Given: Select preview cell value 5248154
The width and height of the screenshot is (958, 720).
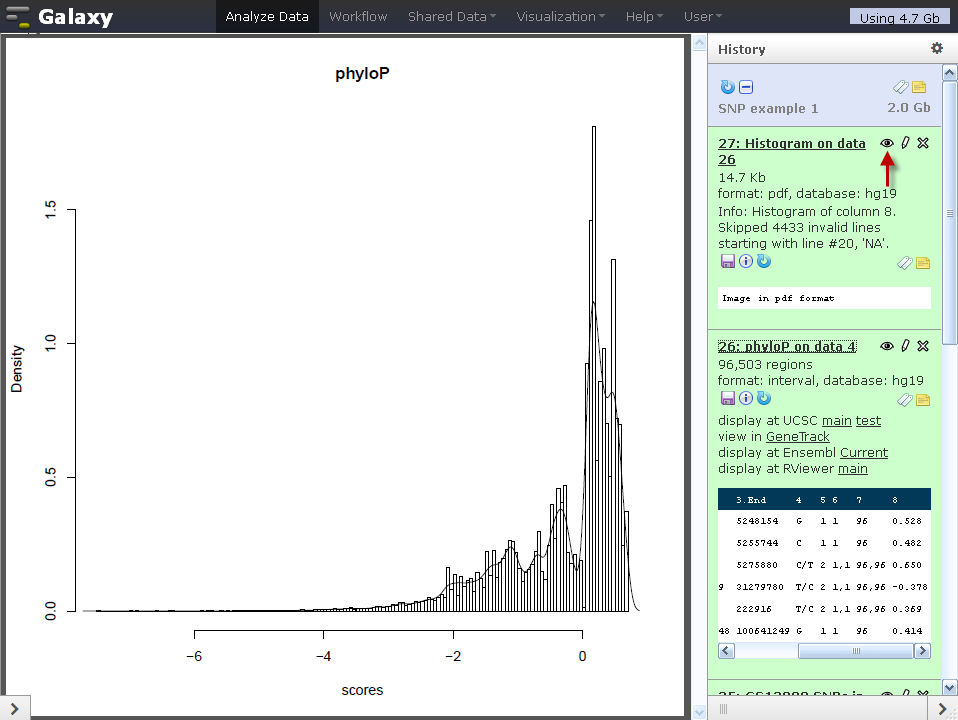Looking at the screenshot, I should [757, 521].
